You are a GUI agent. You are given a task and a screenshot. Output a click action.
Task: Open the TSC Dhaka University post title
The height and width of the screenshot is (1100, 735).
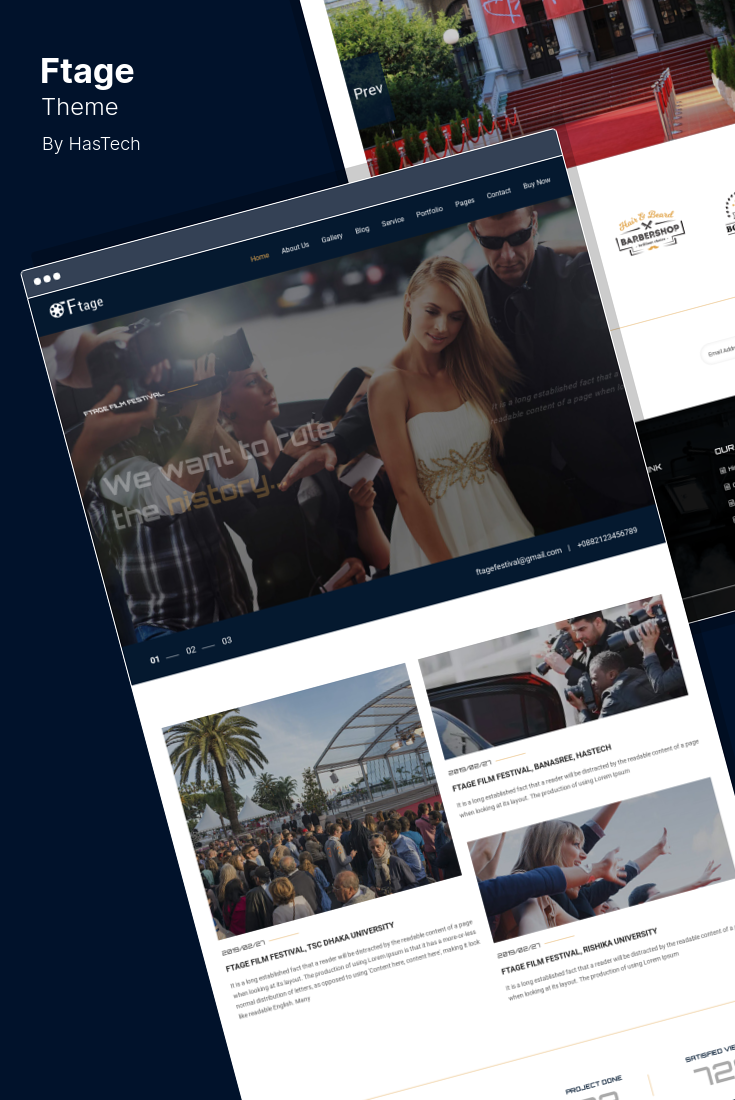point(310,947)
